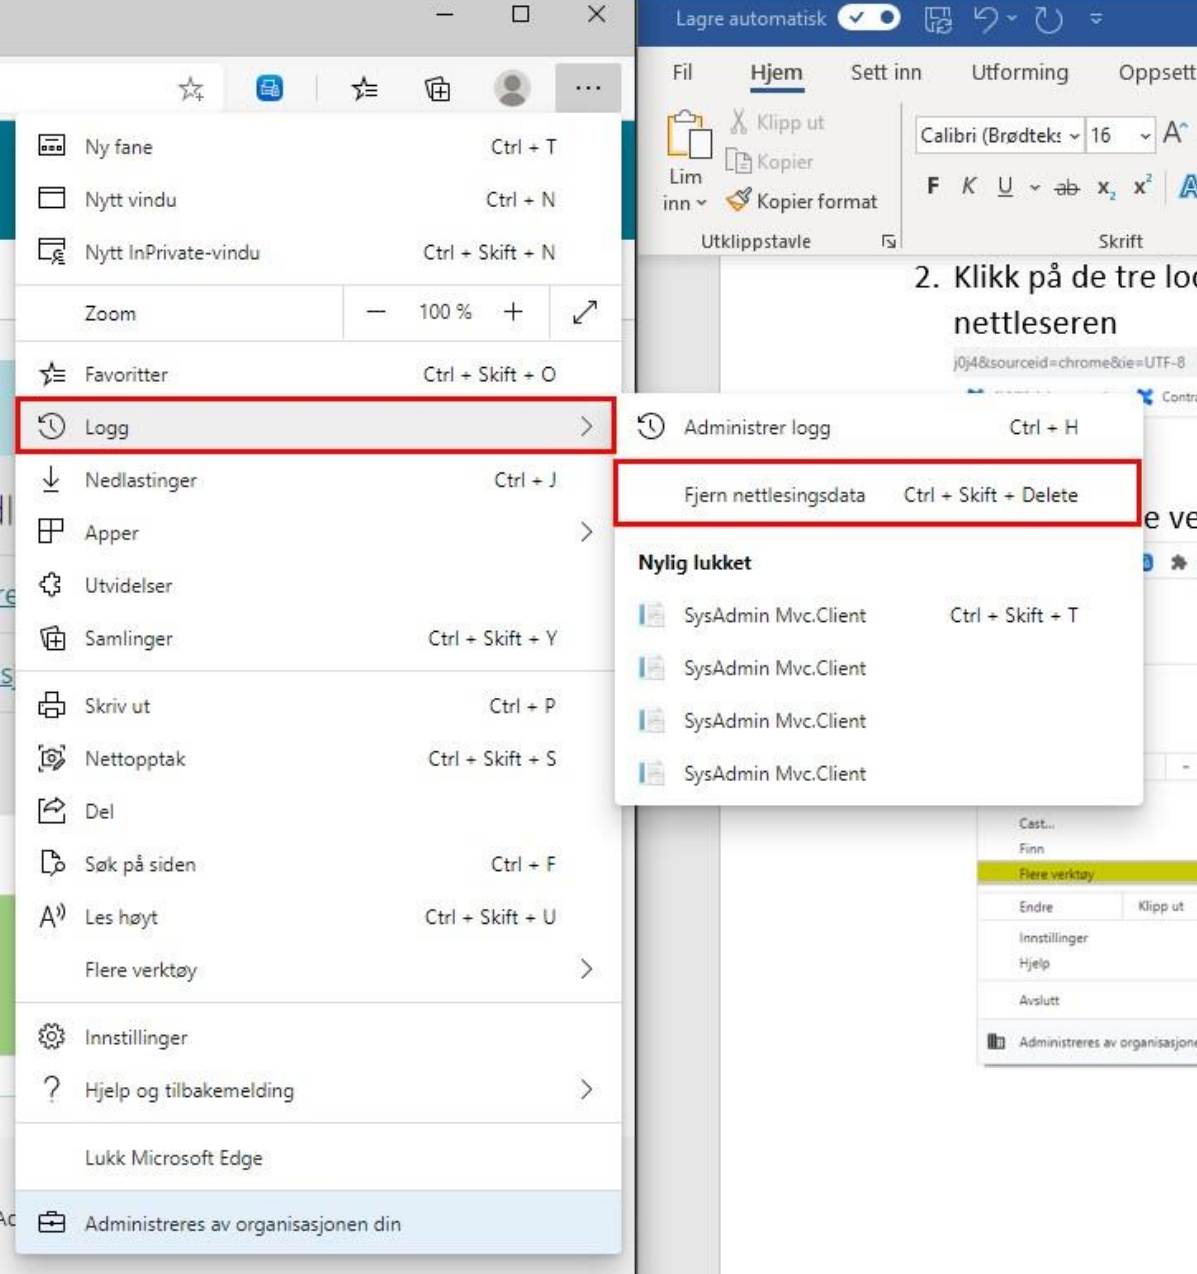Select Nytt vindu menu entry
The height and width of the screenshot is (1274, 1197).
point(318,199)
